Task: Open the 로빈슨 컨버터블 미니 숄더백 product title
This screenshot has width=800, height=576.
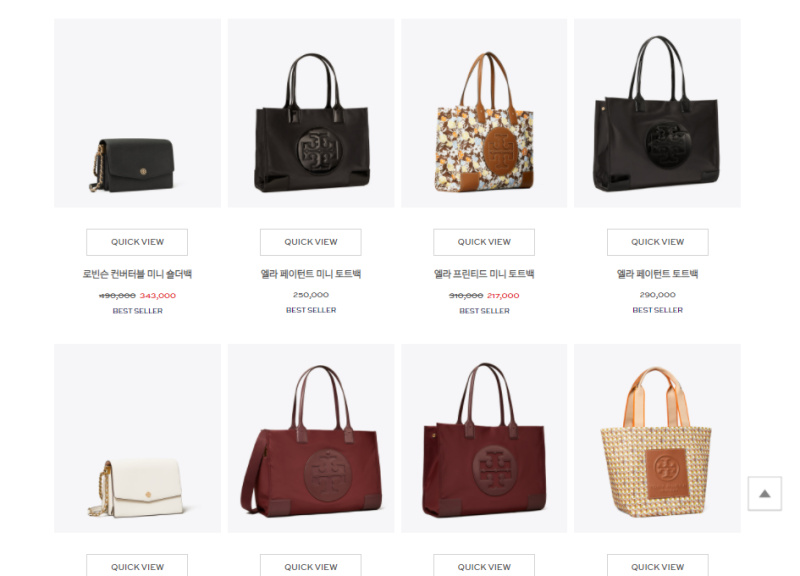Action: pos(137,274)
